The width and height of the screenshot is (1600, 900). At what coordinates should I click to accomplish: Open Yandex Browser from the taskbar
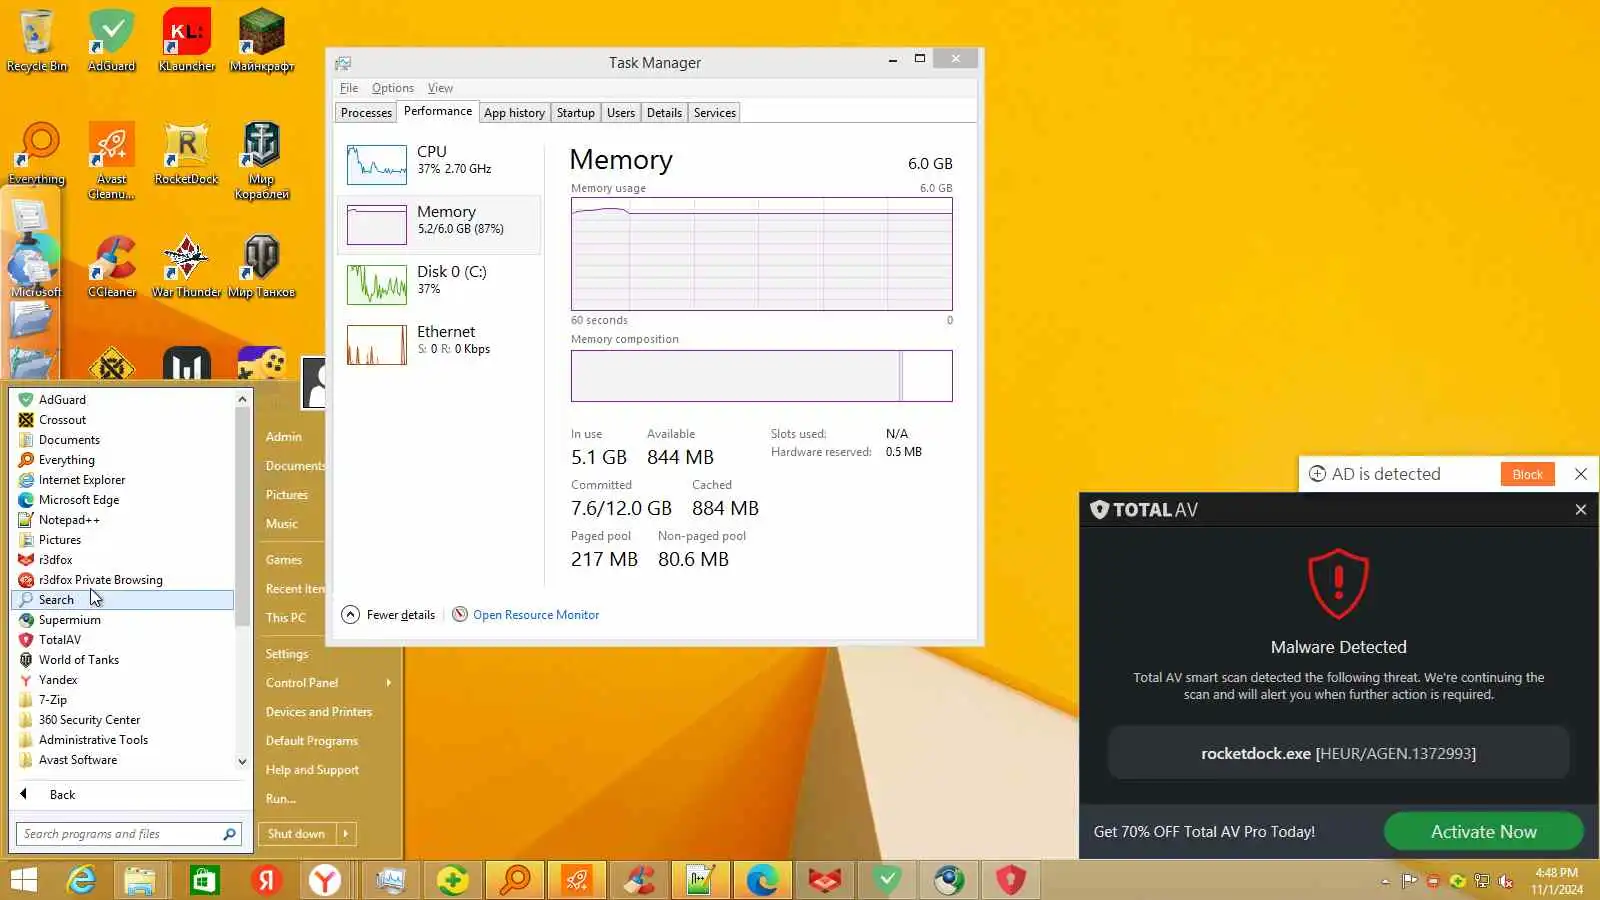click(325, 880)
